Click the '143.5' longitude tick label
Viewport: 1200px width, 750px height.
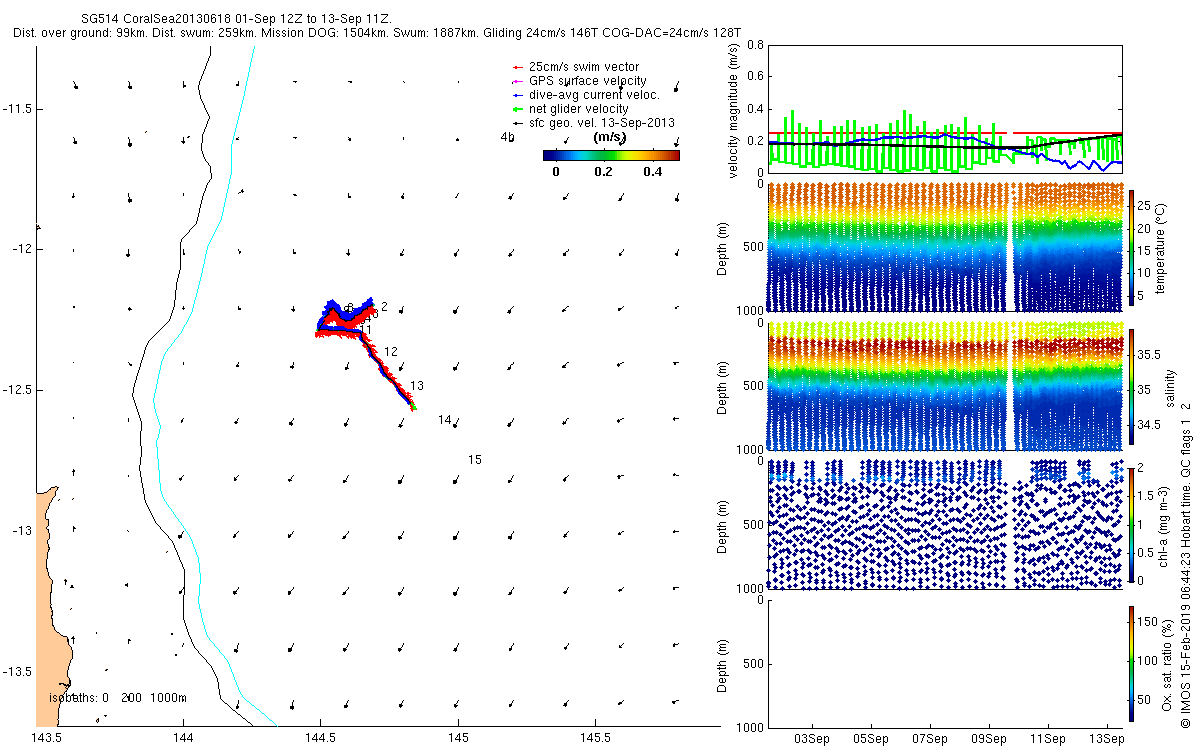click(x=46, y=739)
